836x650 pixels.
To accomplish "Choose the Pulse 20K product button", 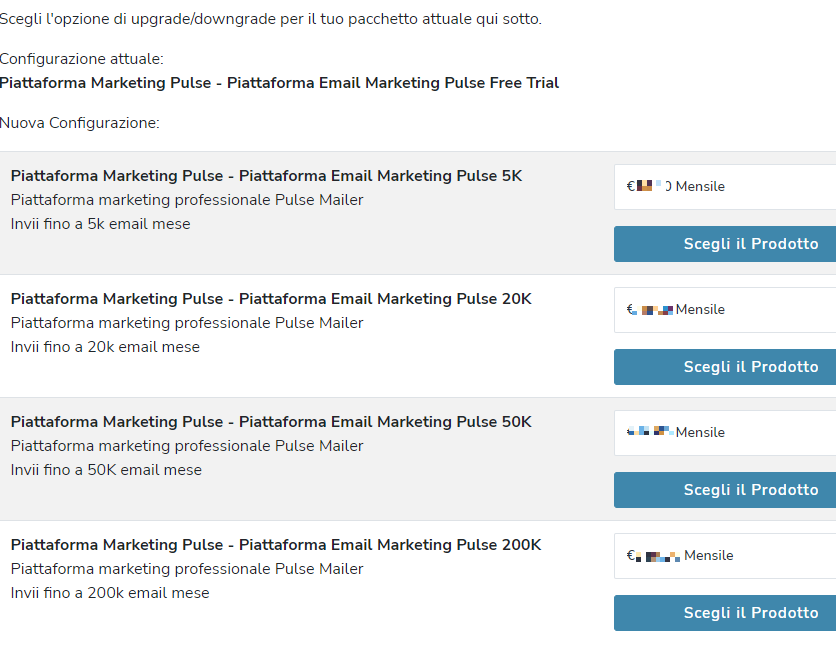I will coord(725,367).
